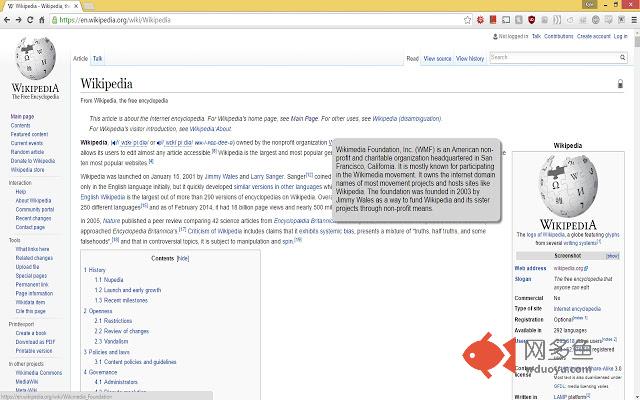The height and width of the screenshot is (400, 640).
Task: Click the search magnifier icon
Action: click(x=622, y=58)
